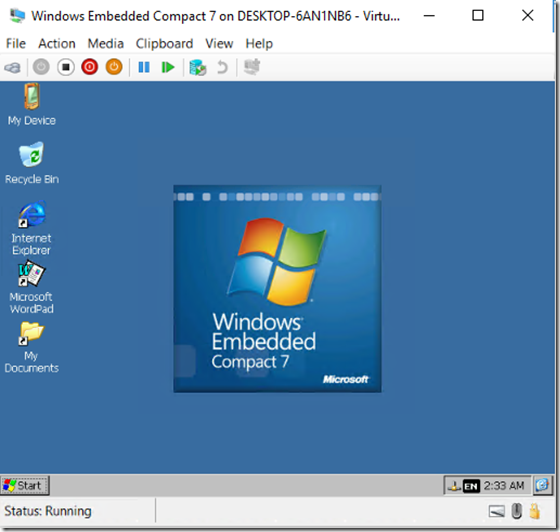Send Ctrl+Alt+Del using toolbar icon
This screenshot has height=532, width=560.
(x=13, y=67)
